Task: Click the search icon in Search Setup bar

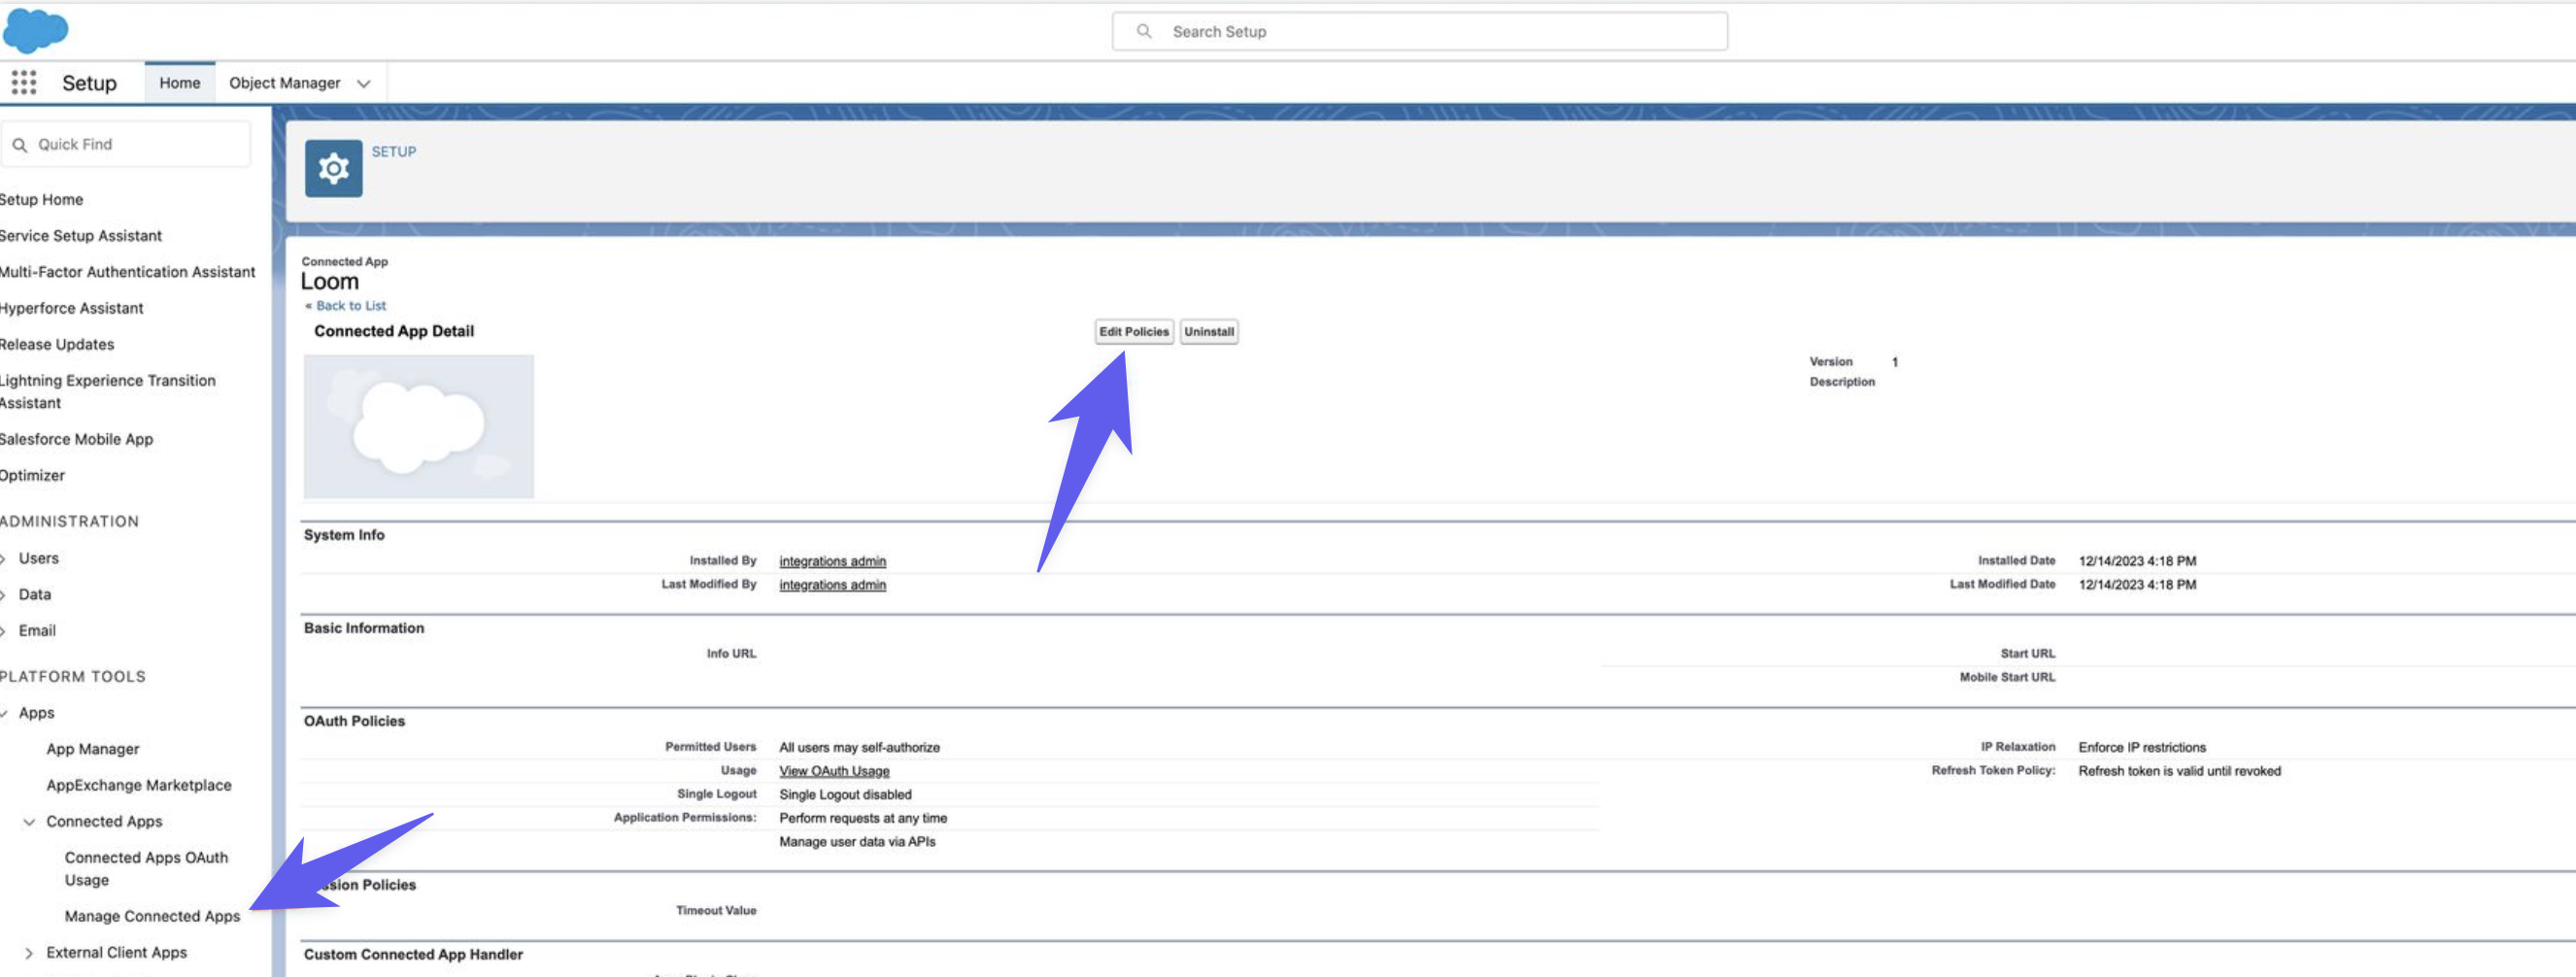Action: 1143,31
